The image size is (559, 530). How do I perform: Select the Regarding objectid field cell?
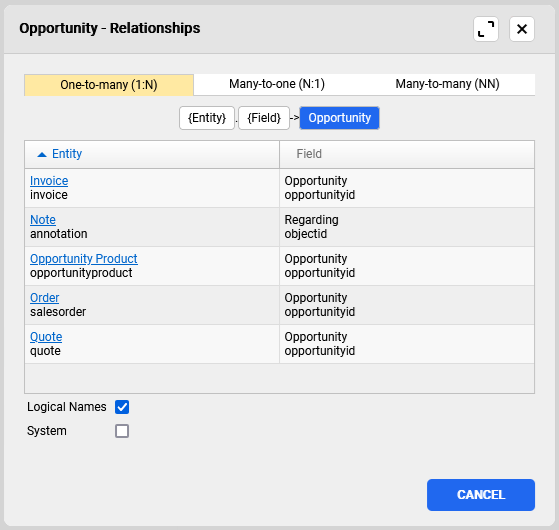[x=407, y=227]
